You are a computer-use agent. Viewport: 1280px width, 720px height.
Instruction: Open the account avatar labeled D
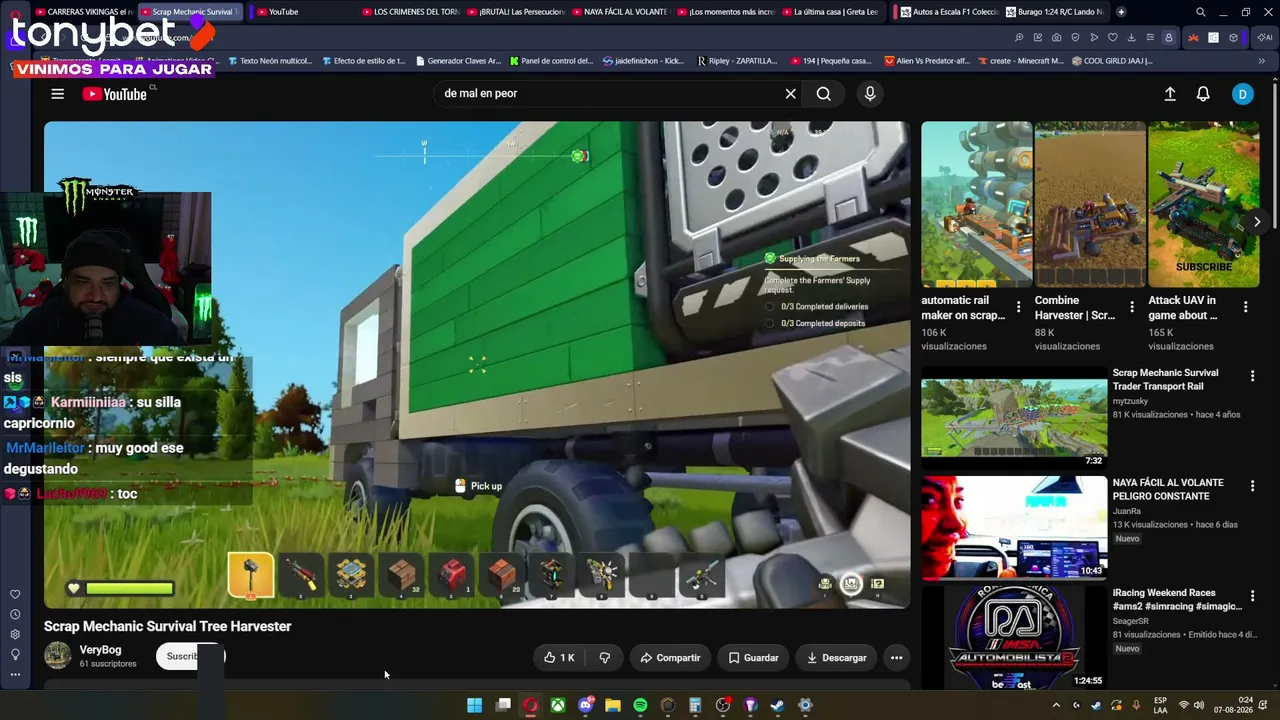click(1242, 94)
